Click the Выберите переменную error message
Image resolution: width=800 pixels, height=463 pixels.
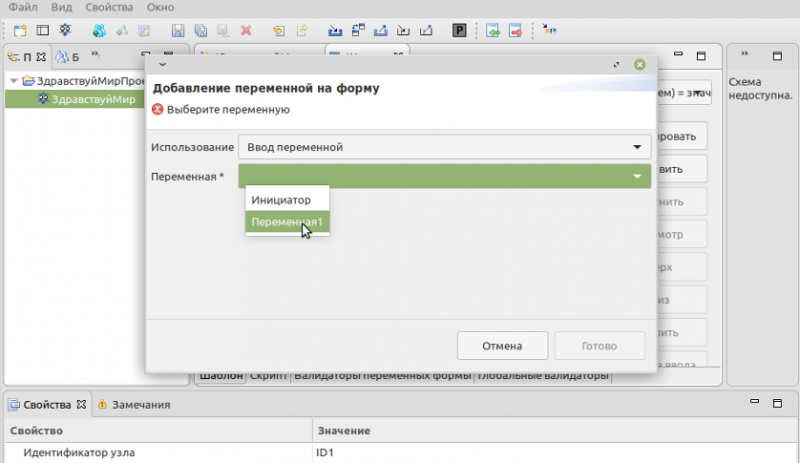[228, 109]
